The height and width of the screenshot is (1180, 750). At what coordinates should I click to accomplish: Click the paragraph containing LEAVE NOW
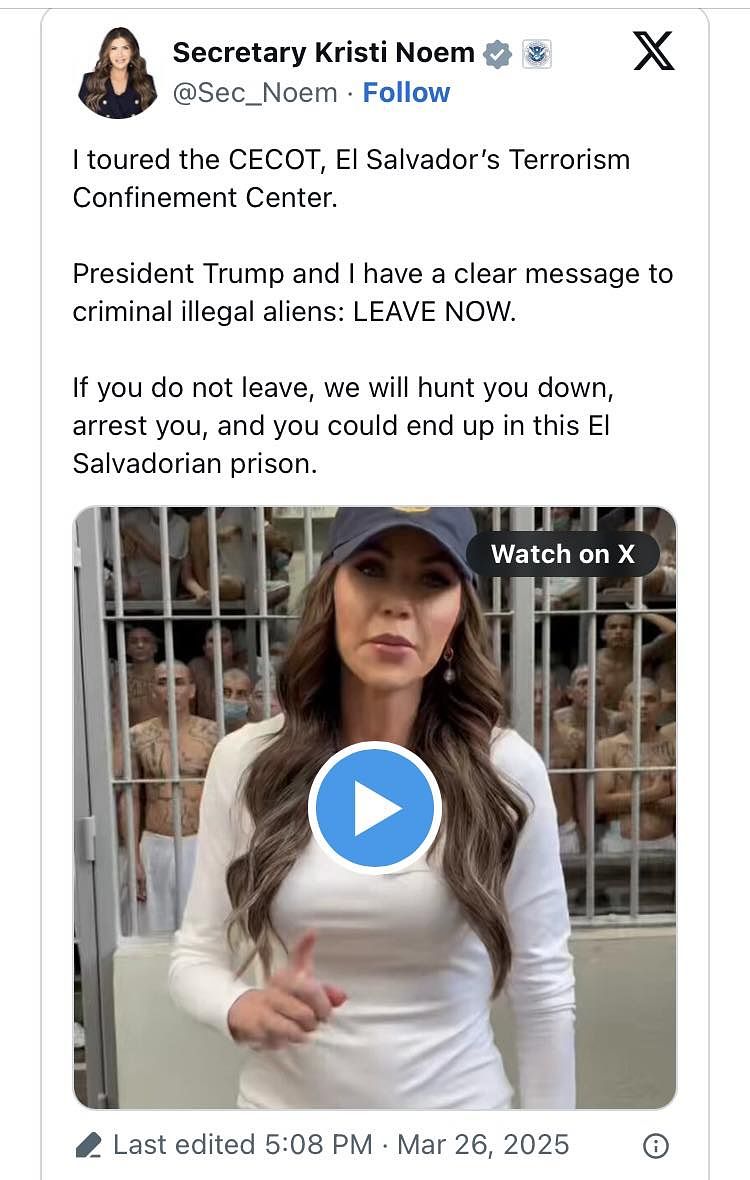pyautogui.click(x=372, y=292)
